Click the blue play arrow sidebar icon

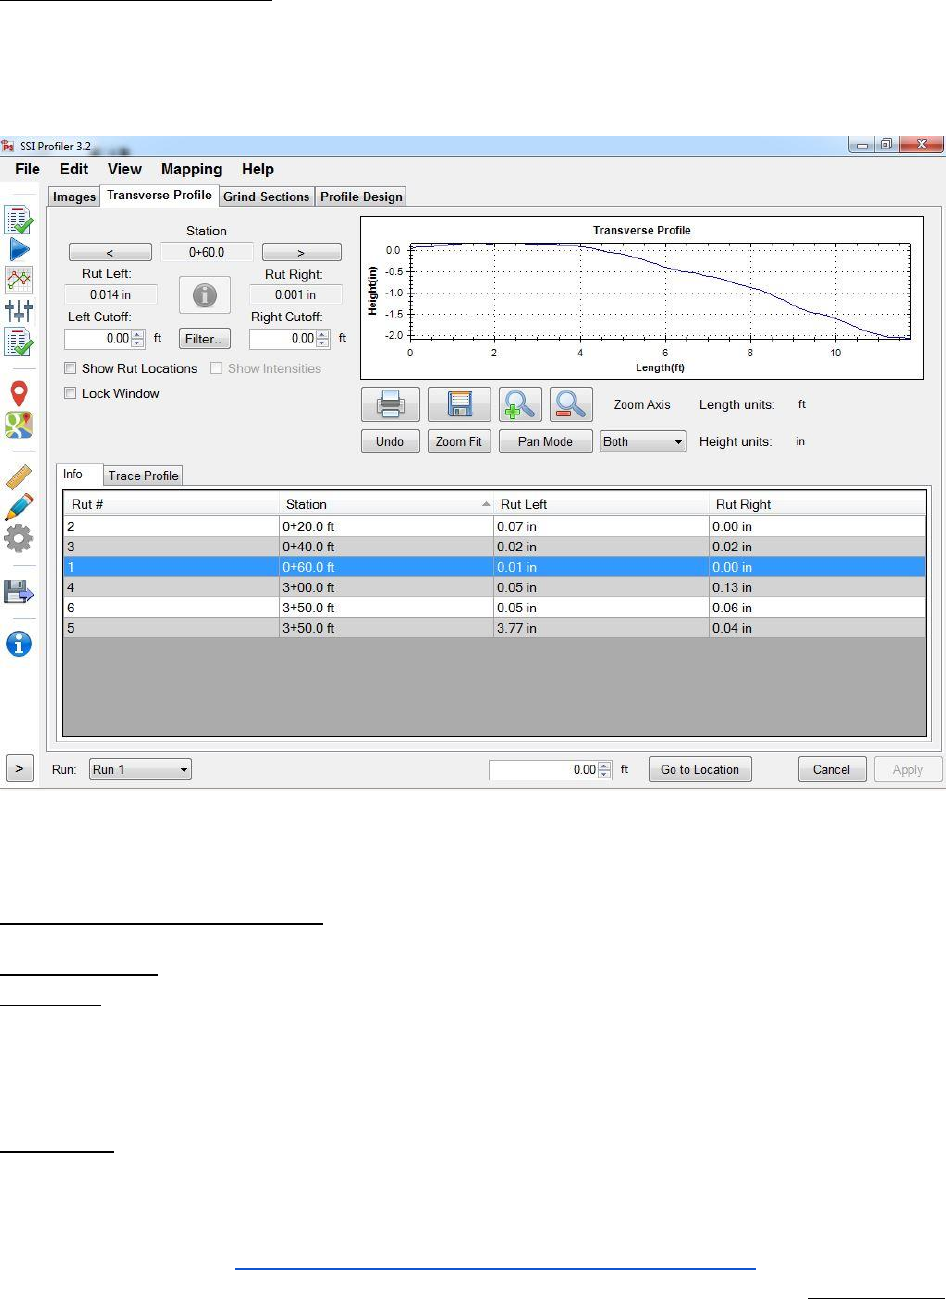coord(19,249)
